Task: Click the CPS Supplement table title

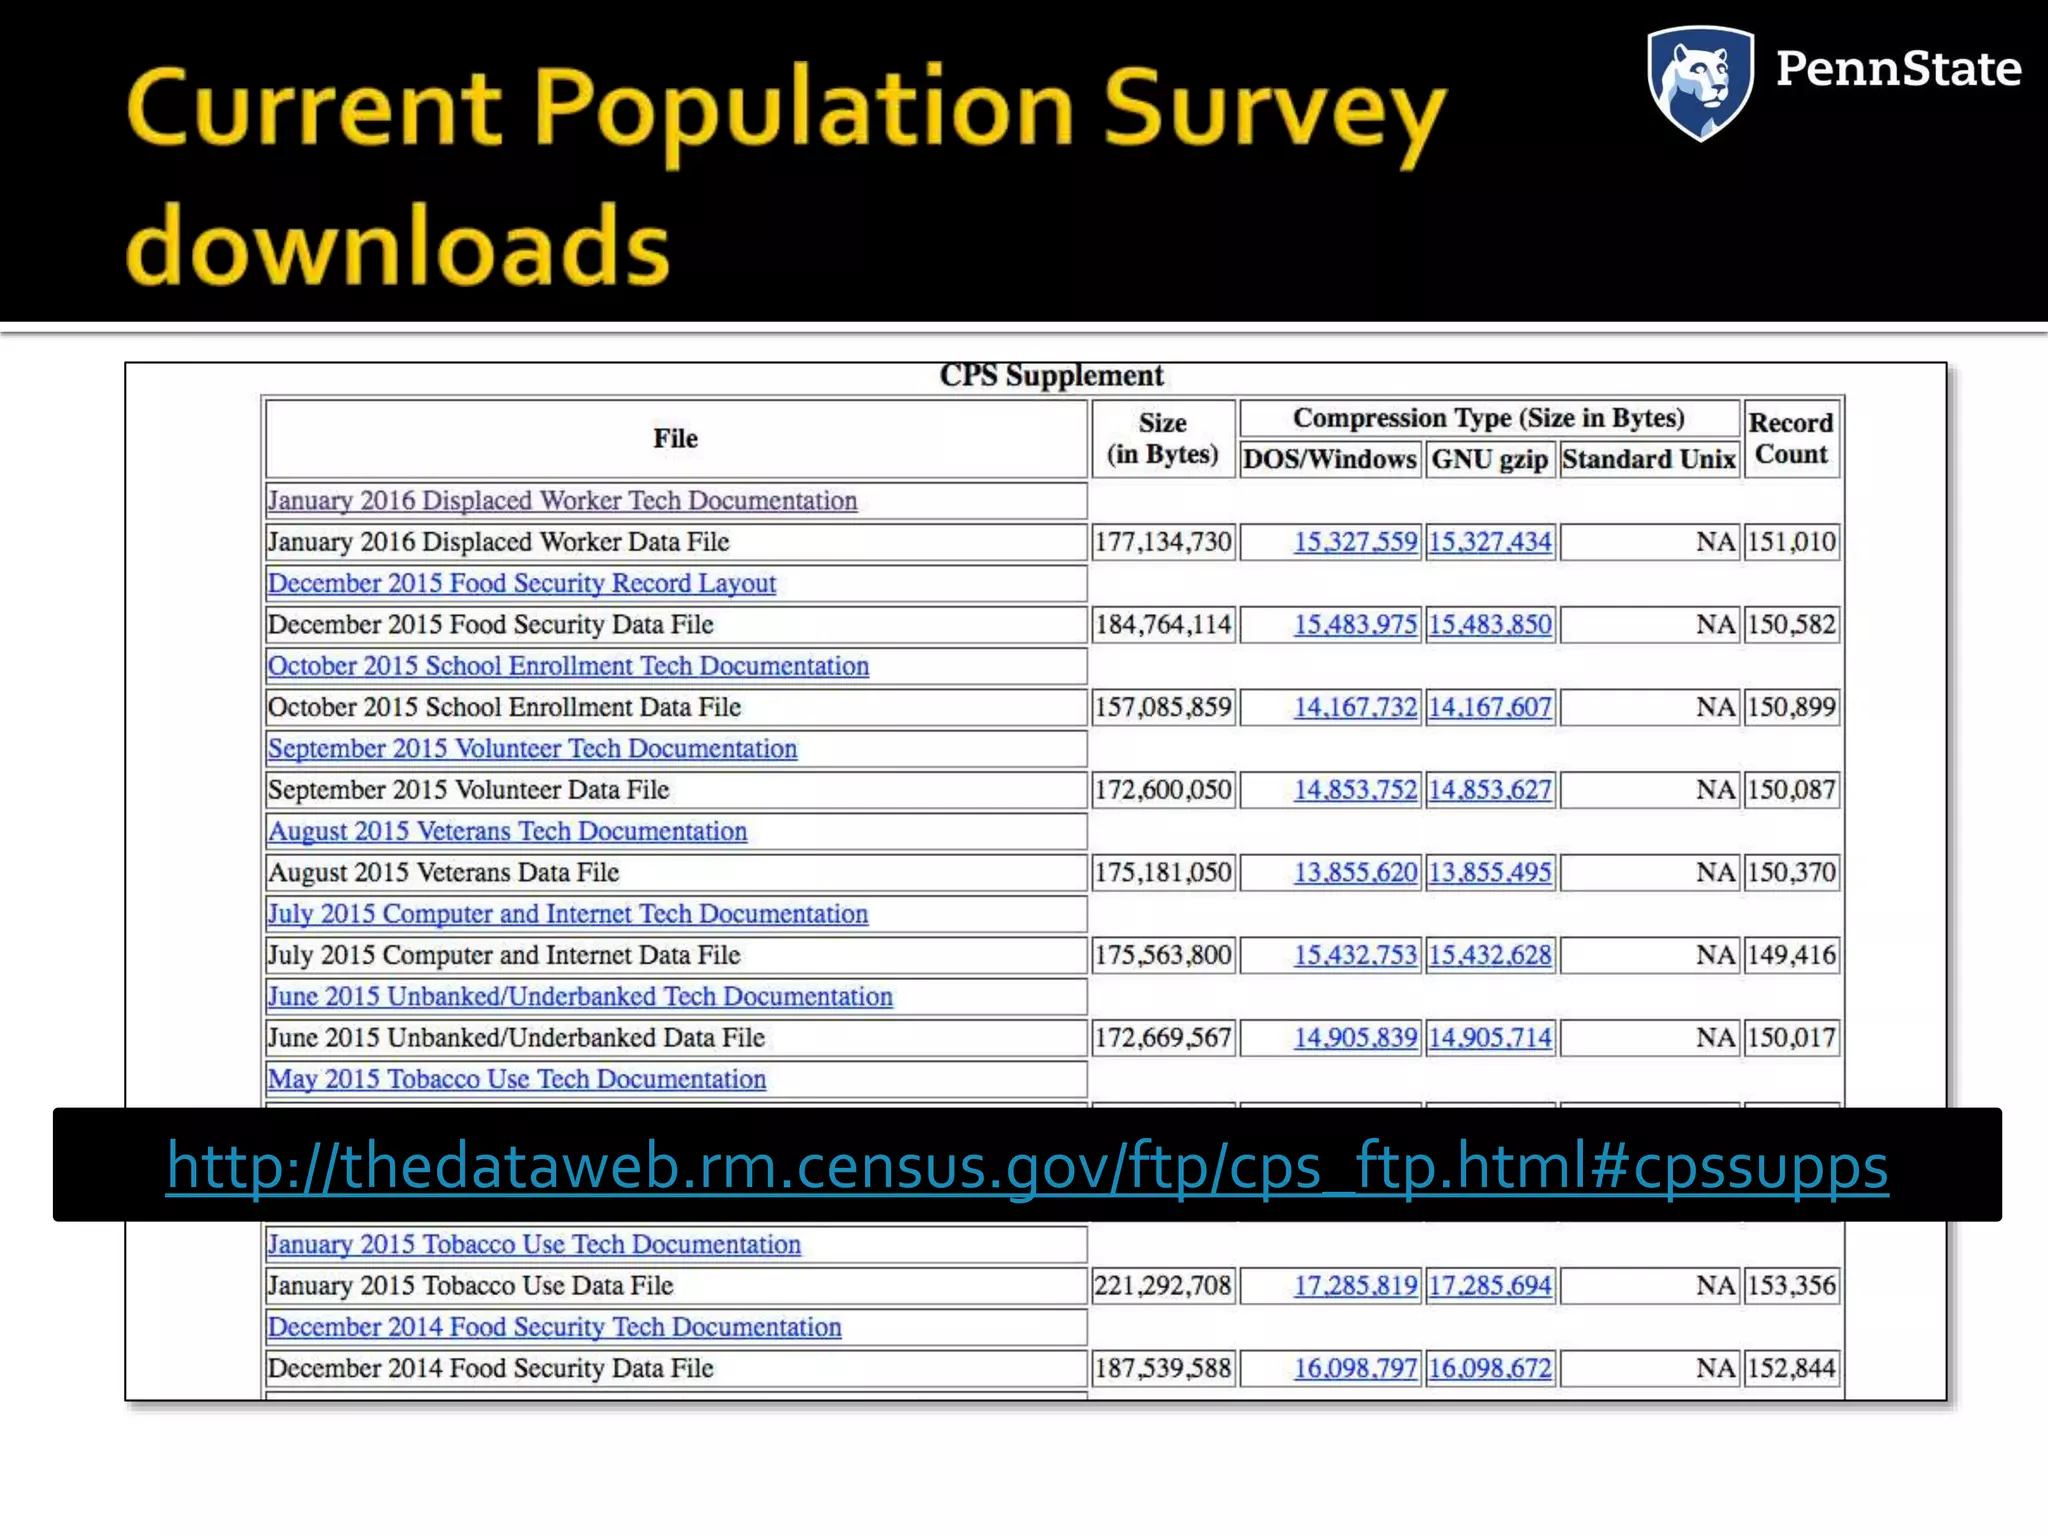Action: click(x=1051, y=376)
